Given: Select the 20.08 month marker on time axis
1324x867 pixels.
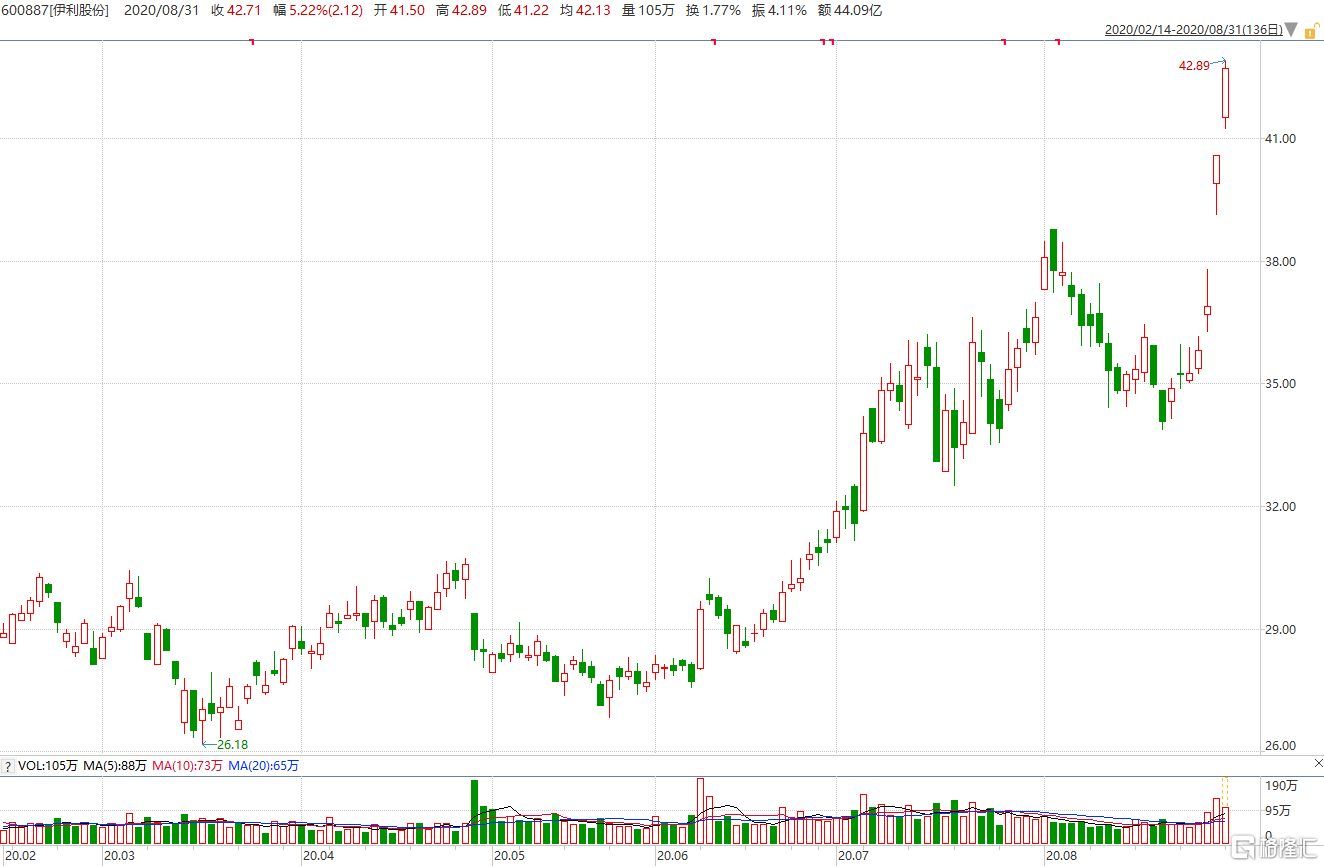Looking at the screenshot, I should click(x=1062, y=857).
